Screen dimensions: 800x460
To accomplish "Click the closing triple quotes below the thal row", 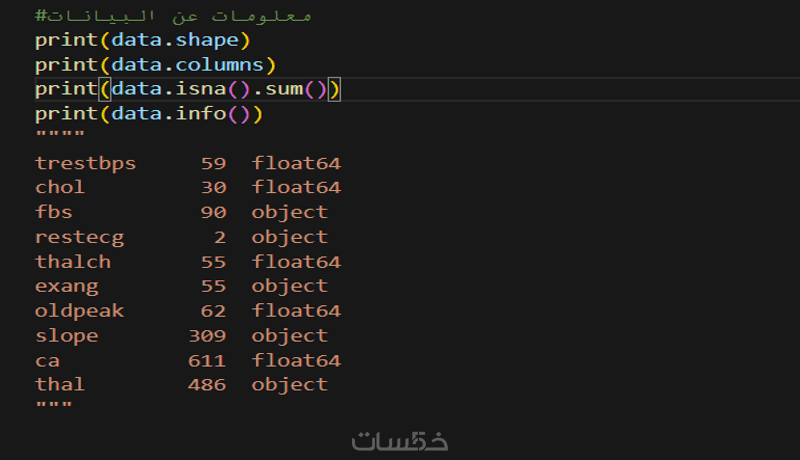I will coord(53,407).
